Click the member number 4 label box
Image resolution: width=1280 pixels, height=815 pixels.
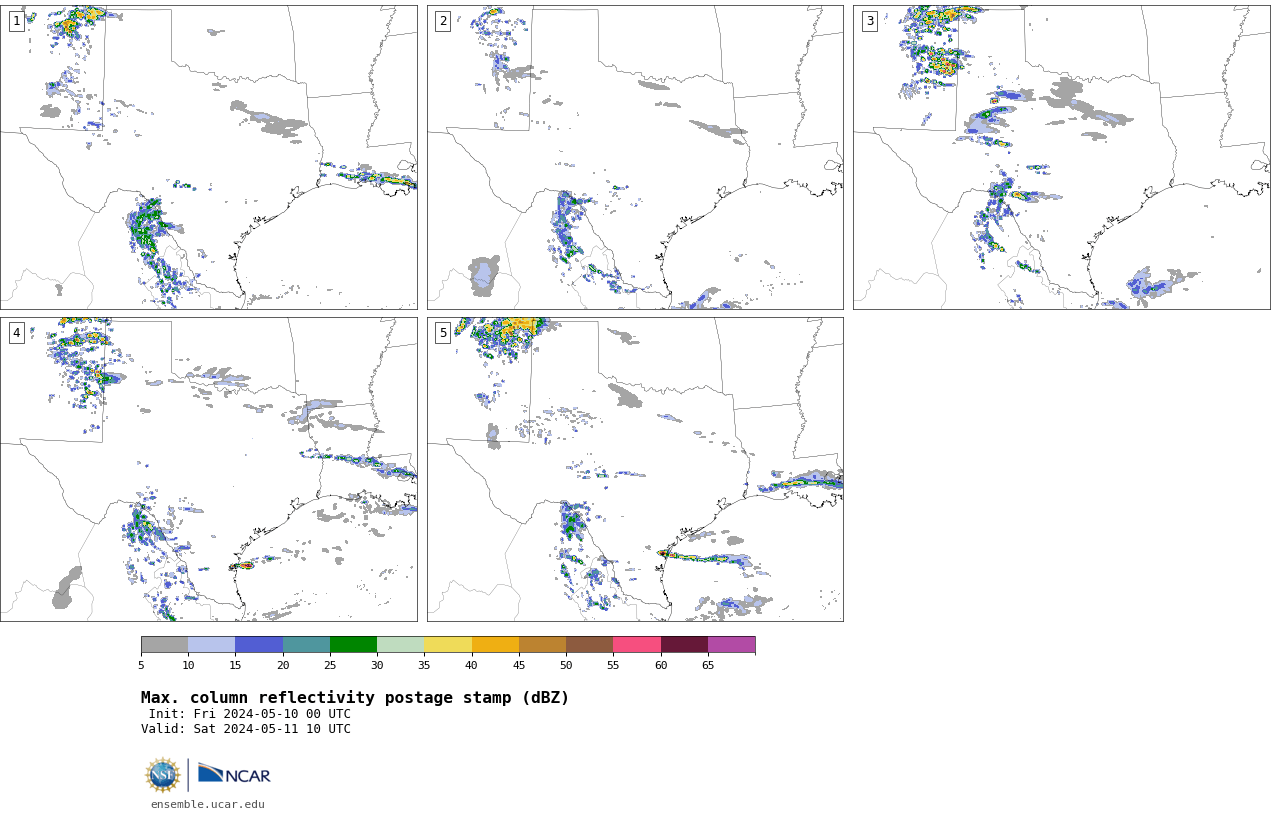click(x=16, y=333)
